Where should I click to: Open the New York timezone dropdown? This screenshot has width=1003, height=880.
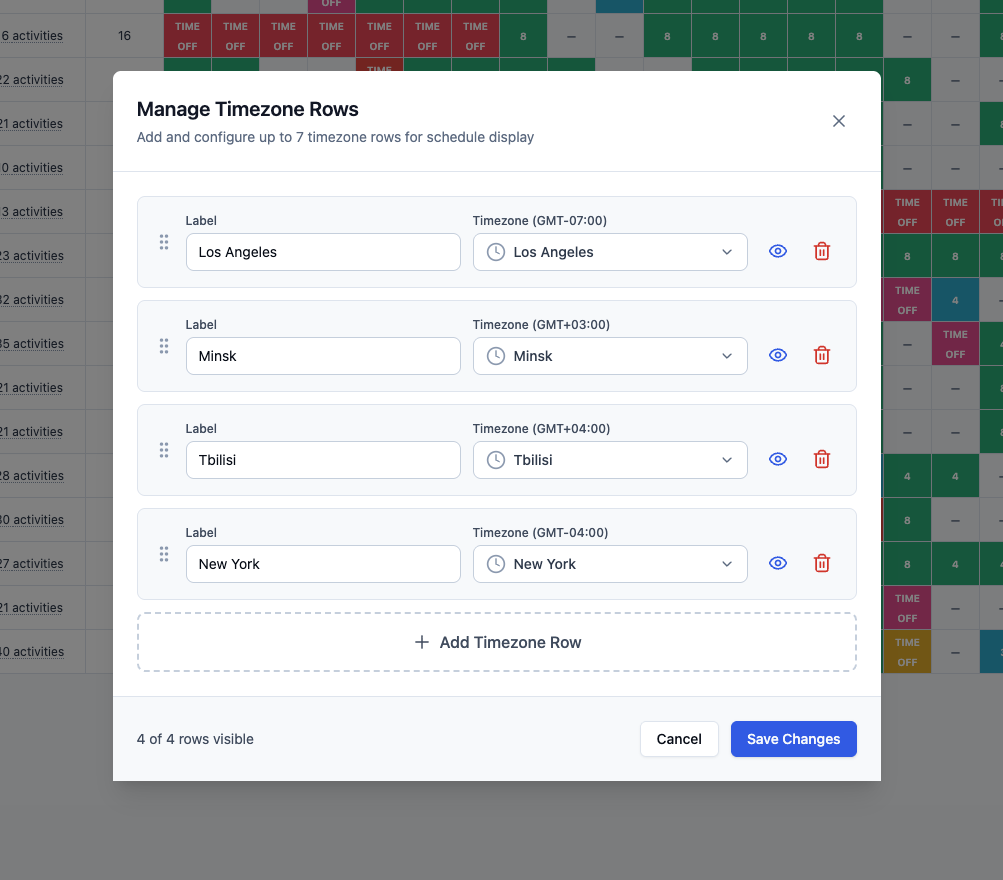click(x=610, y=564)
